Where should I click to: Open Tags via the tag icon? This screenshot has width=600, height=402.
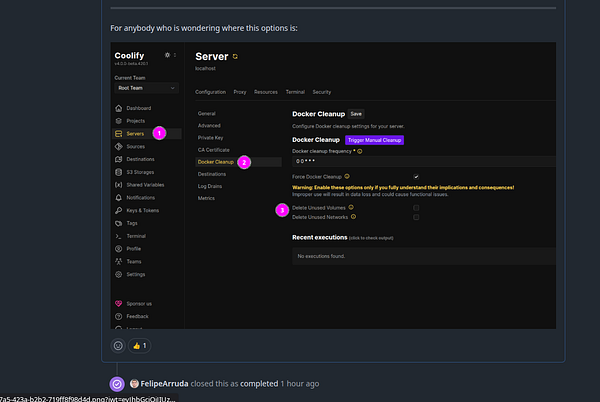(119, 223)
